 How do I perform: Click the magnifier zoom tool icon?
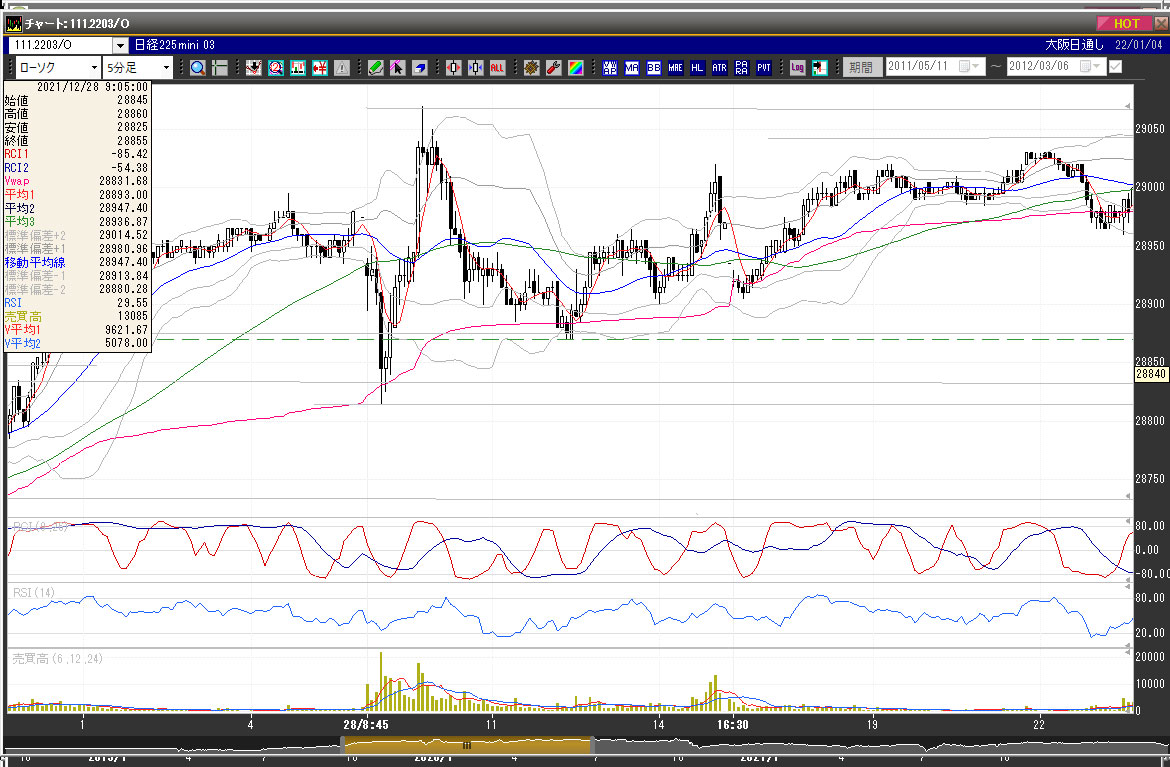(x=198, y=68)
